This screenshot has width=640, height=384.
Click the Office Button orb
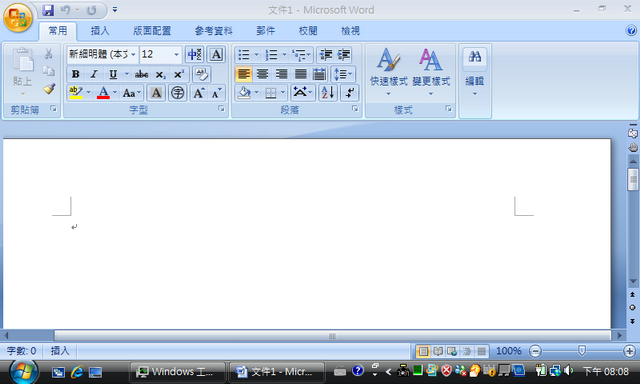[x=18, y=18]
